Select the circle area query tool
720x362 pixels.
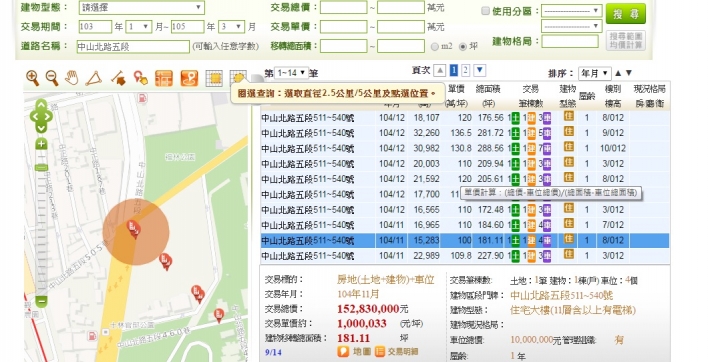238,77
